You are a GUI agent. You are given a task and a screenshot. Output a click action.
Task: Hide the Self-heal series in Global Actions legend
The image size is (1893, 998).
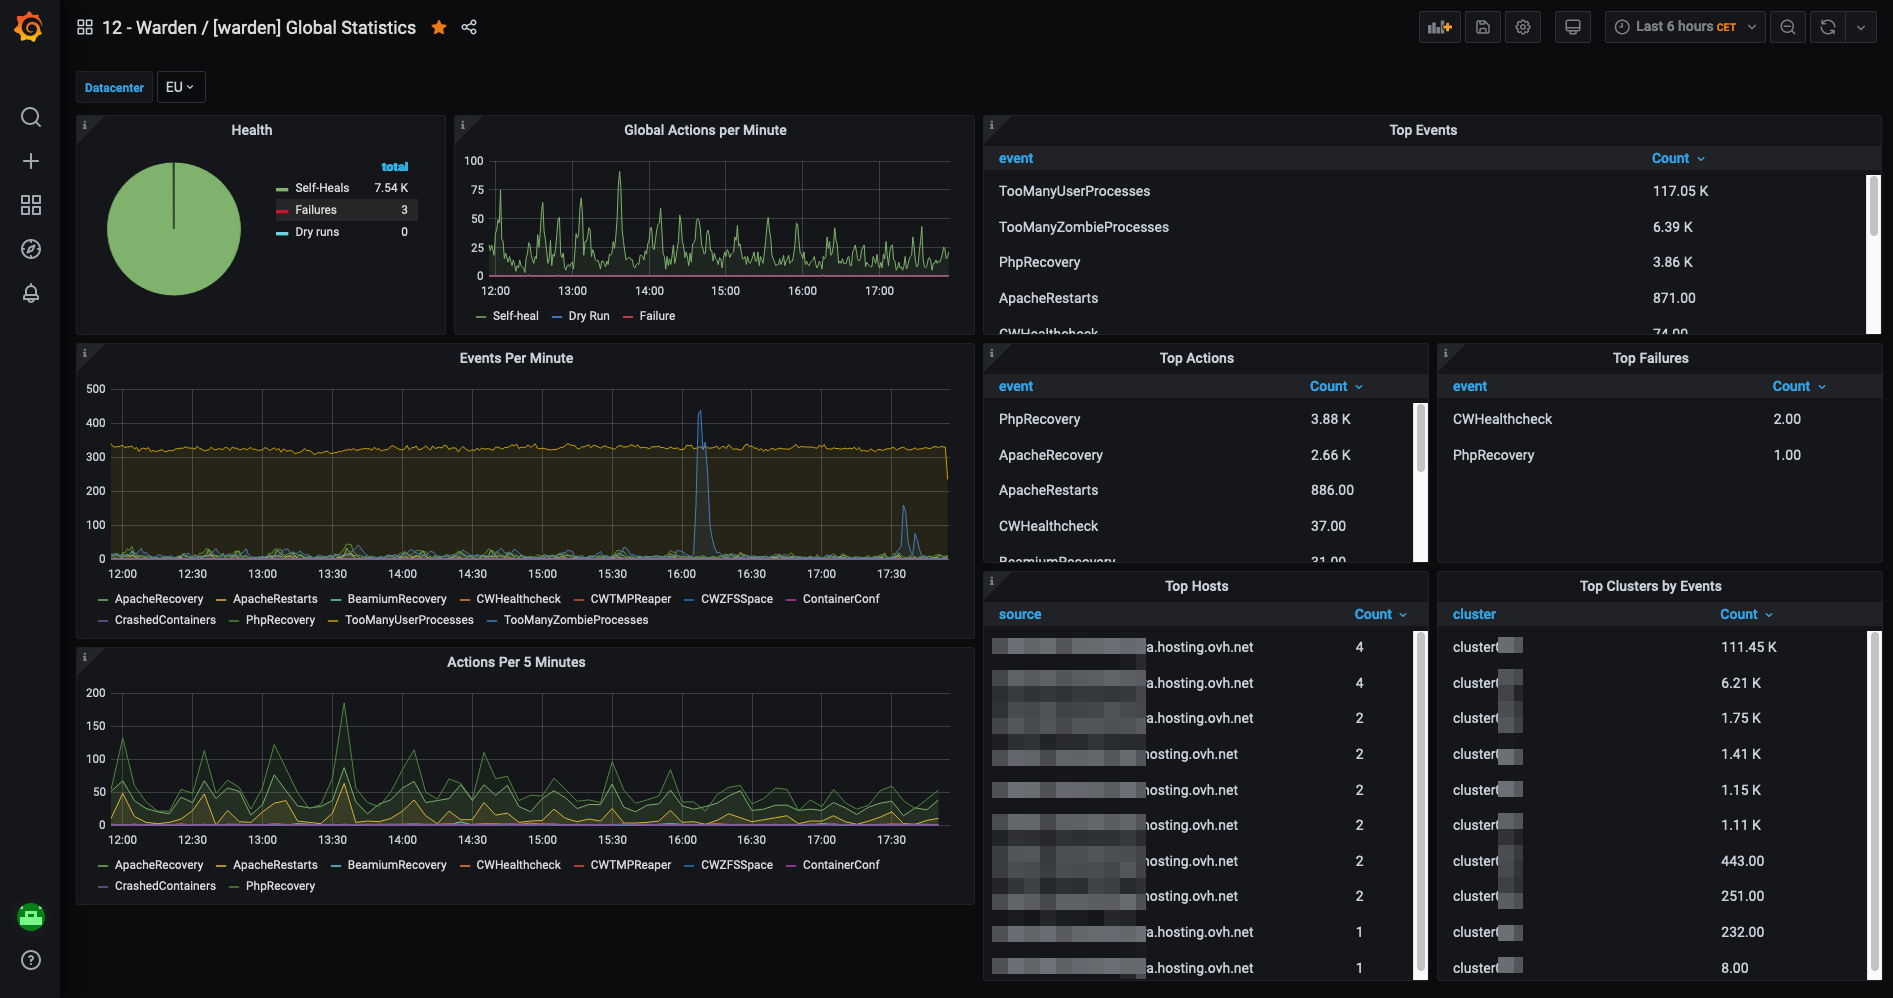click(x=515, y=315)
